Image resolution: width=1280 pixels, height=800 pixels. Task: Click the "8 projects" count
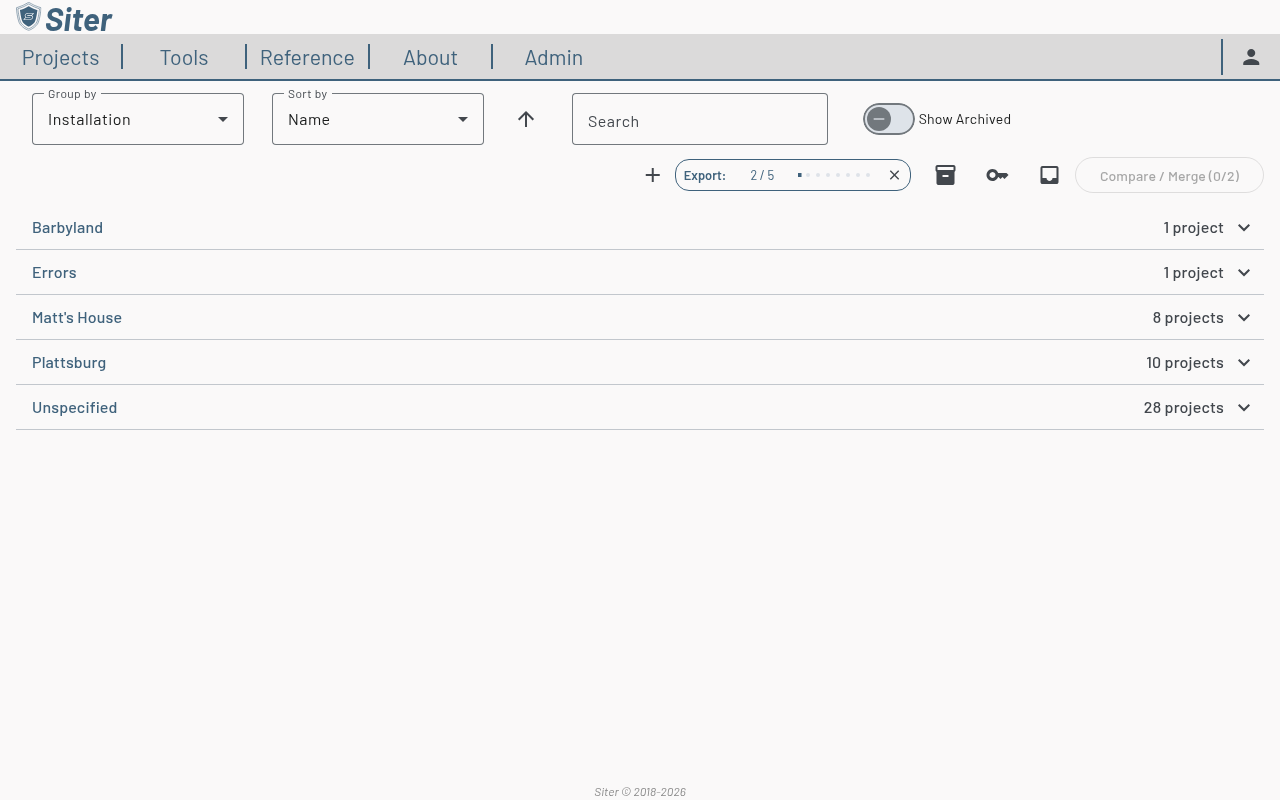click(x=1188, y=317)
